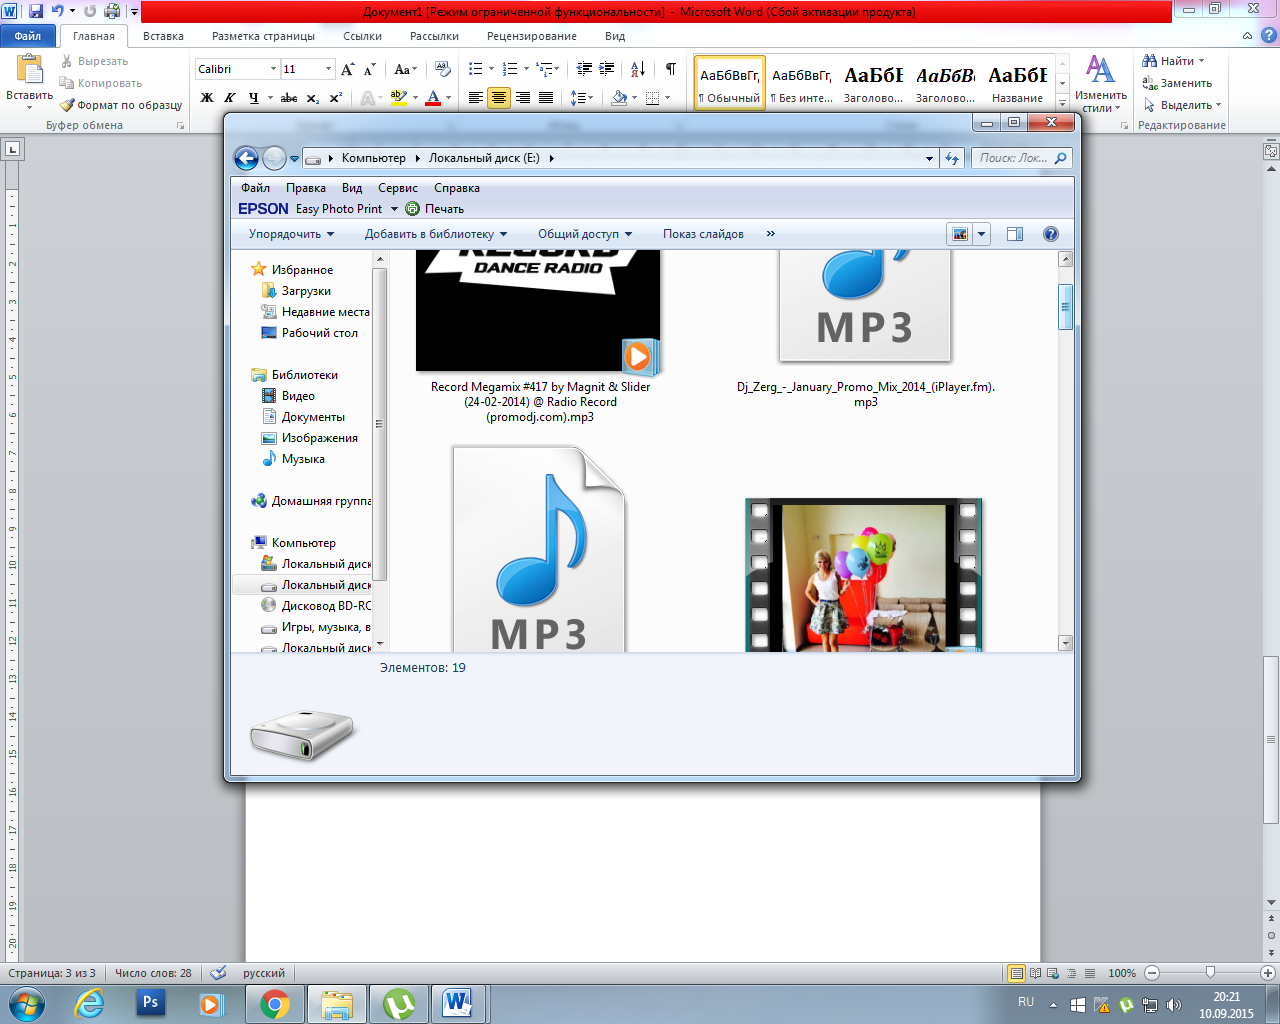
Task: Click Windows Start button
Action: point(26,1003)
